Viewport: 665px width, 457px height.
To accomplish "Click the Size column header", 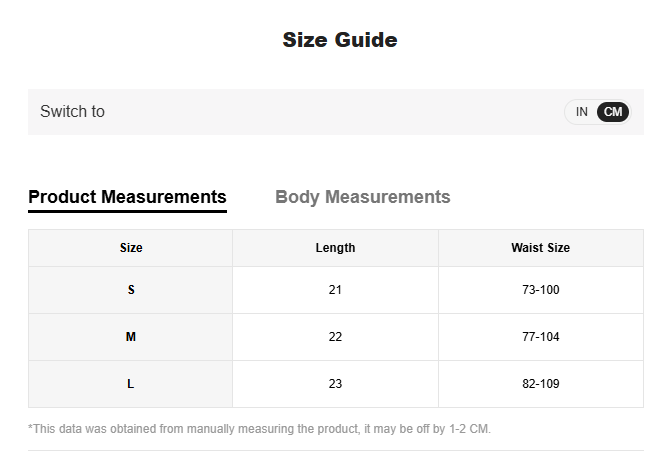I will 131,248.
